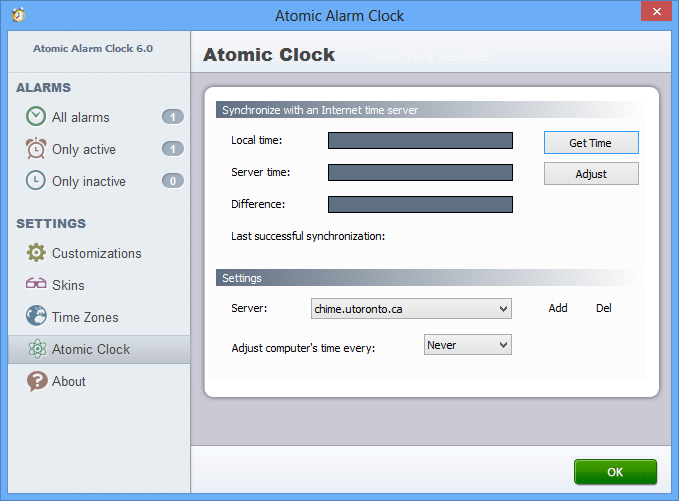Click the Only active count badge
679x501 pixels.
pos(173,149)
